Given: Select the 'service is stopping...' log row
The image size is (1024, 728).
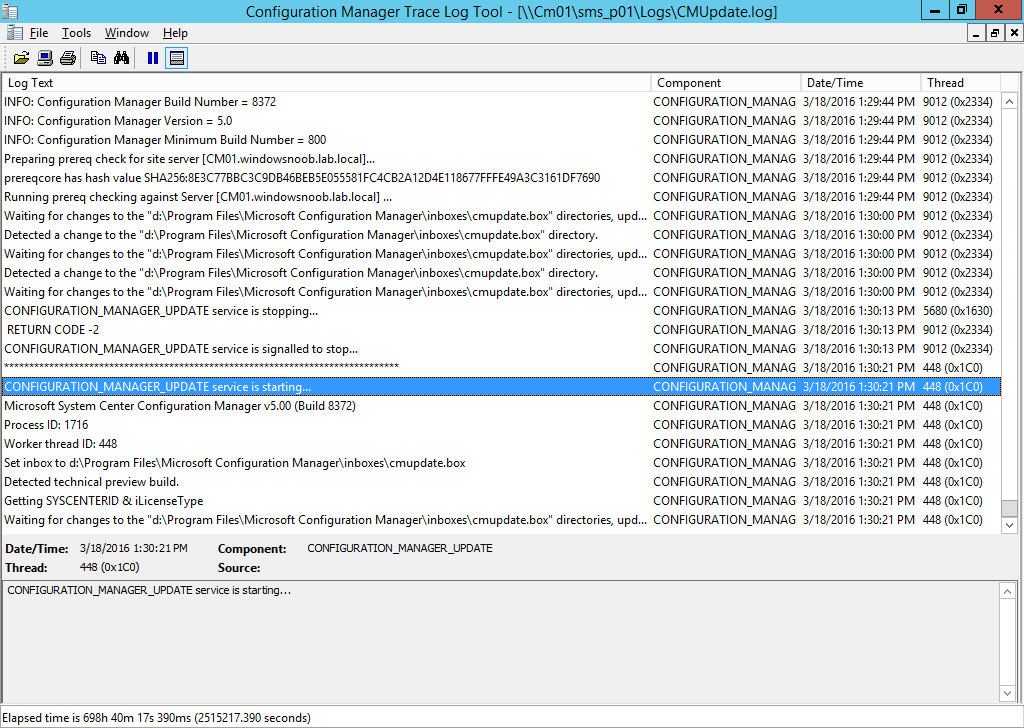Looking at the screenshot, I should click(x=501, y=311).
